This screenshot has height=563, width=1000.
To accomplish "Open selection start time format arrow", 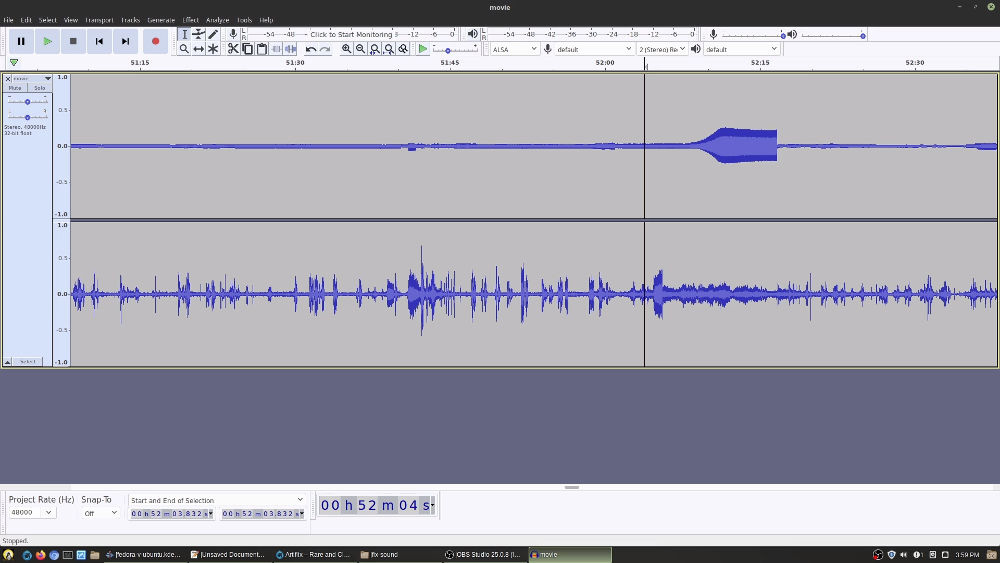I will 210,513.
